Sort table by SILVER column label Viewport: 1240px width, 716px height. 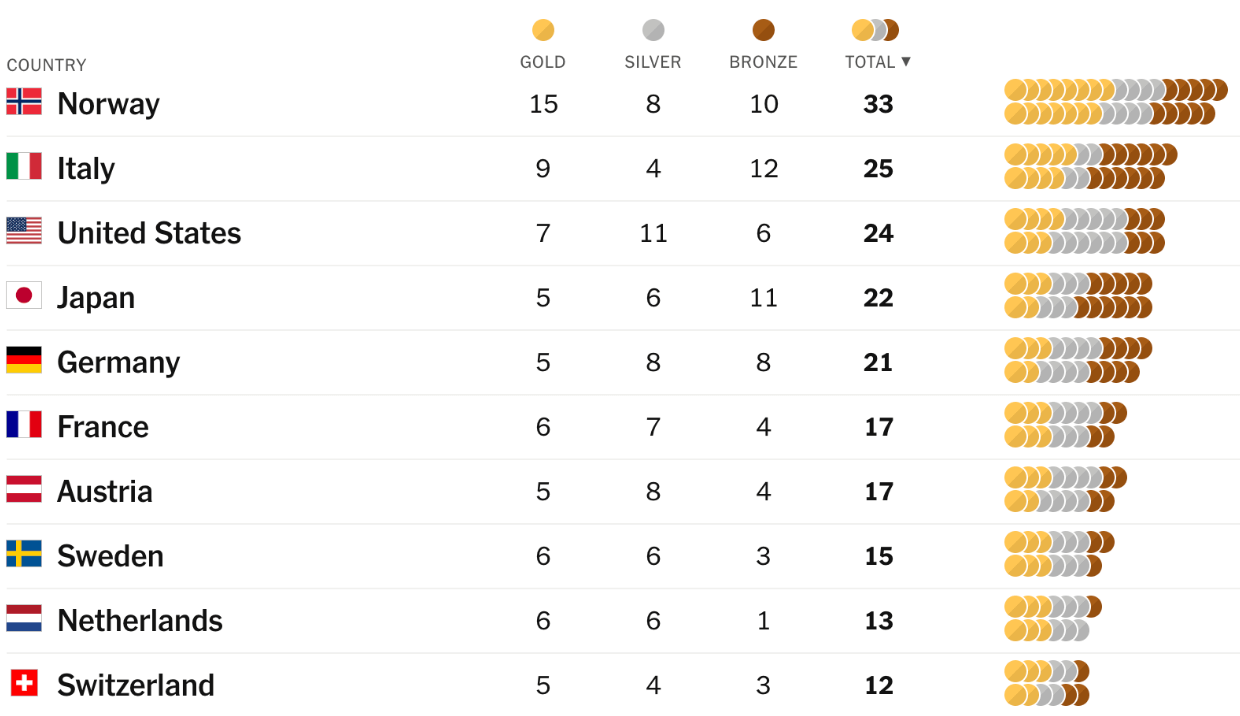(653, 62)
